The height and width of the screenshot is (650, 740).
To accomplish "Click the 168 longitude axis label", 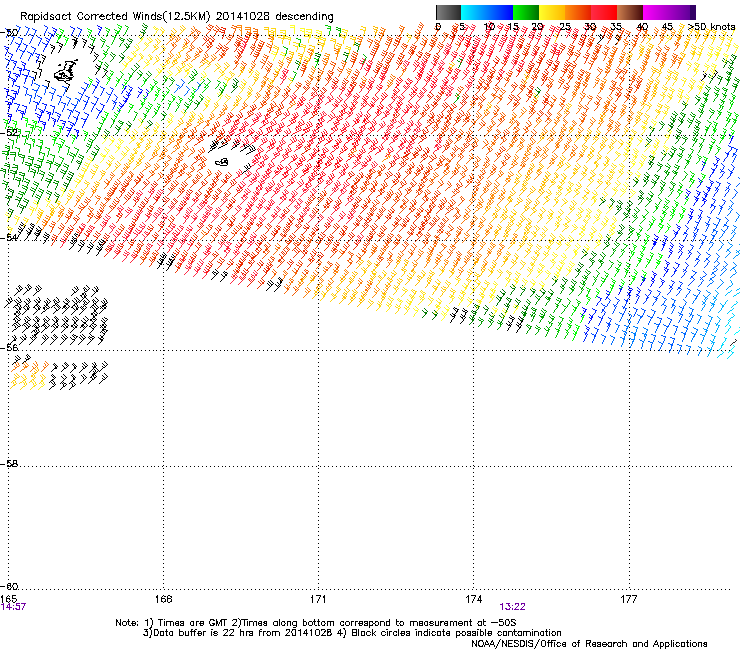I will [163, 599].
